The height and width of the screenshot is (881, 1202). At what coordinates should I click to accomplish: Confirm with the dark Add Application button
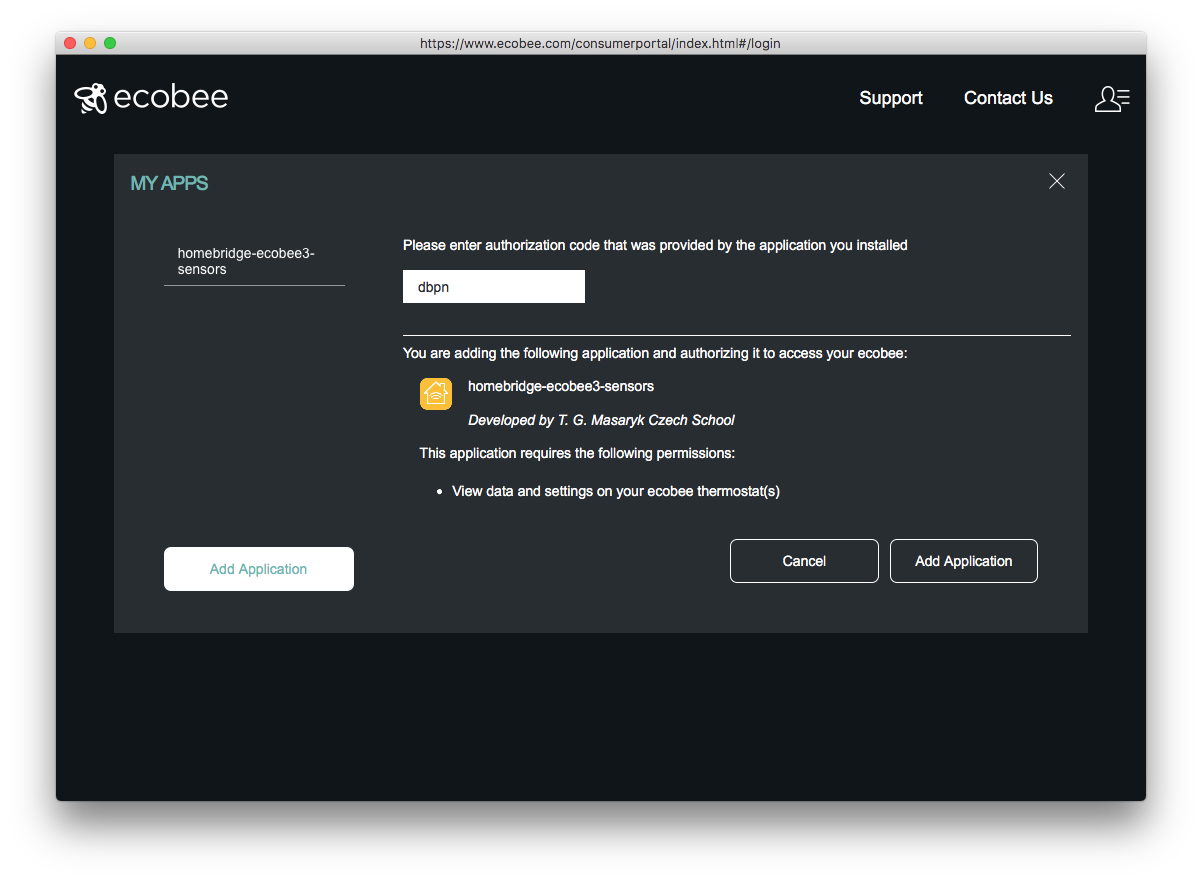964,561
